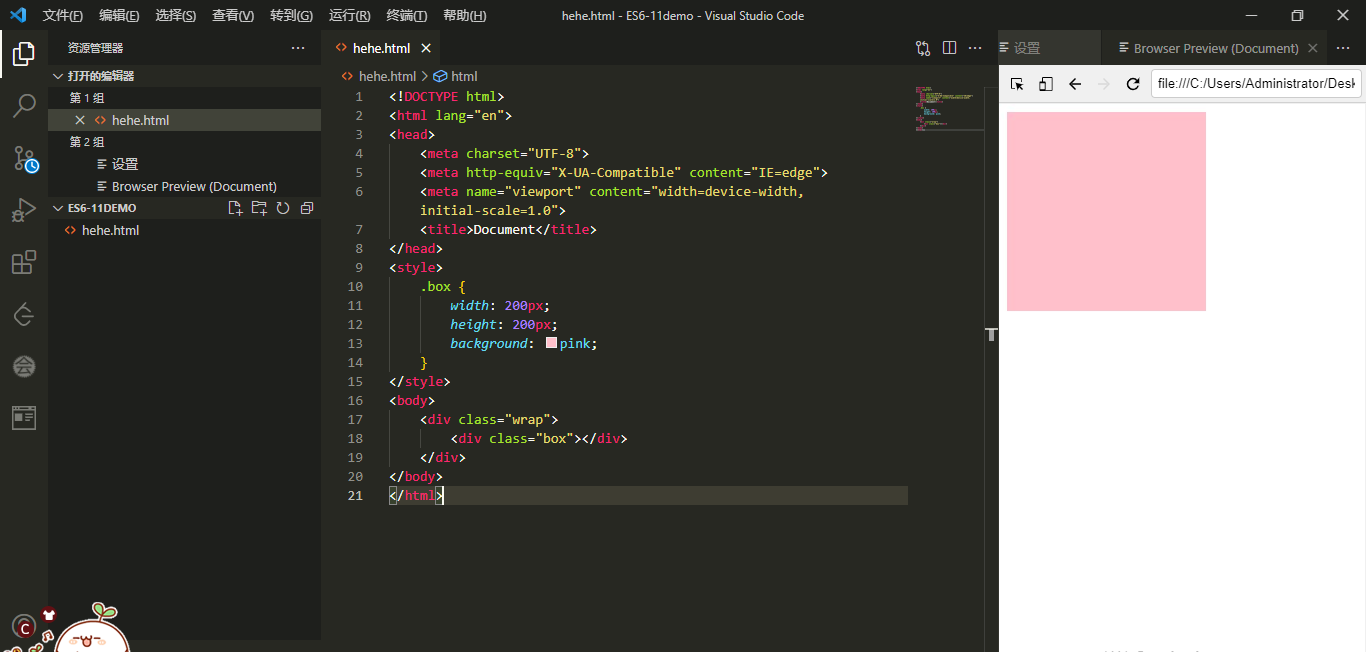The width and height of the screenshot is (1366, 652).
Task: Open the Run and Debug panel
Action: [x=24, y=210]
